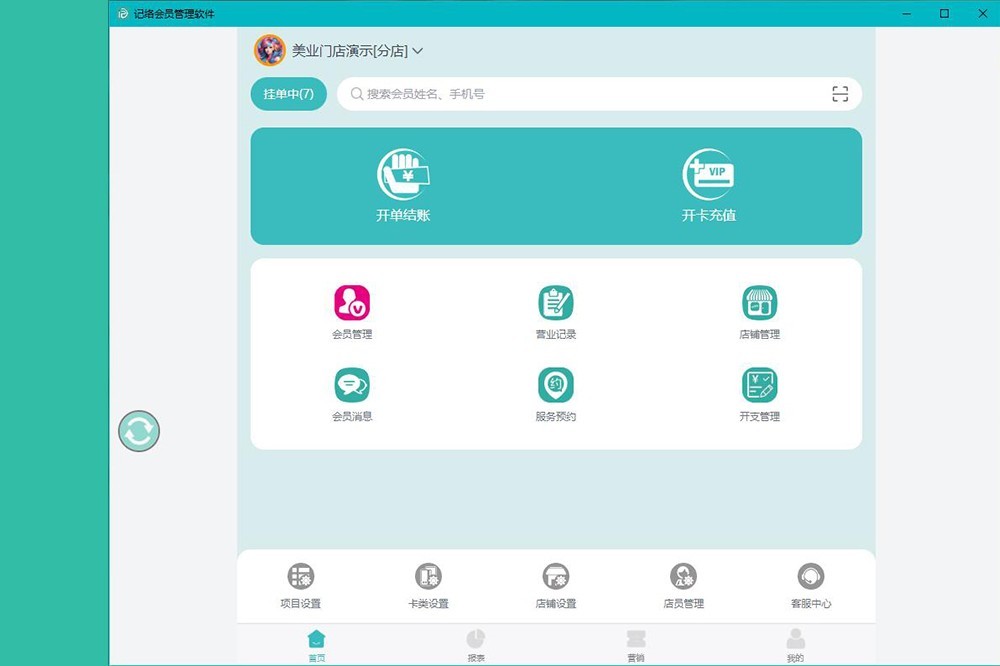Switch to the 营销 marketing tab

click(x=636, y=644)
